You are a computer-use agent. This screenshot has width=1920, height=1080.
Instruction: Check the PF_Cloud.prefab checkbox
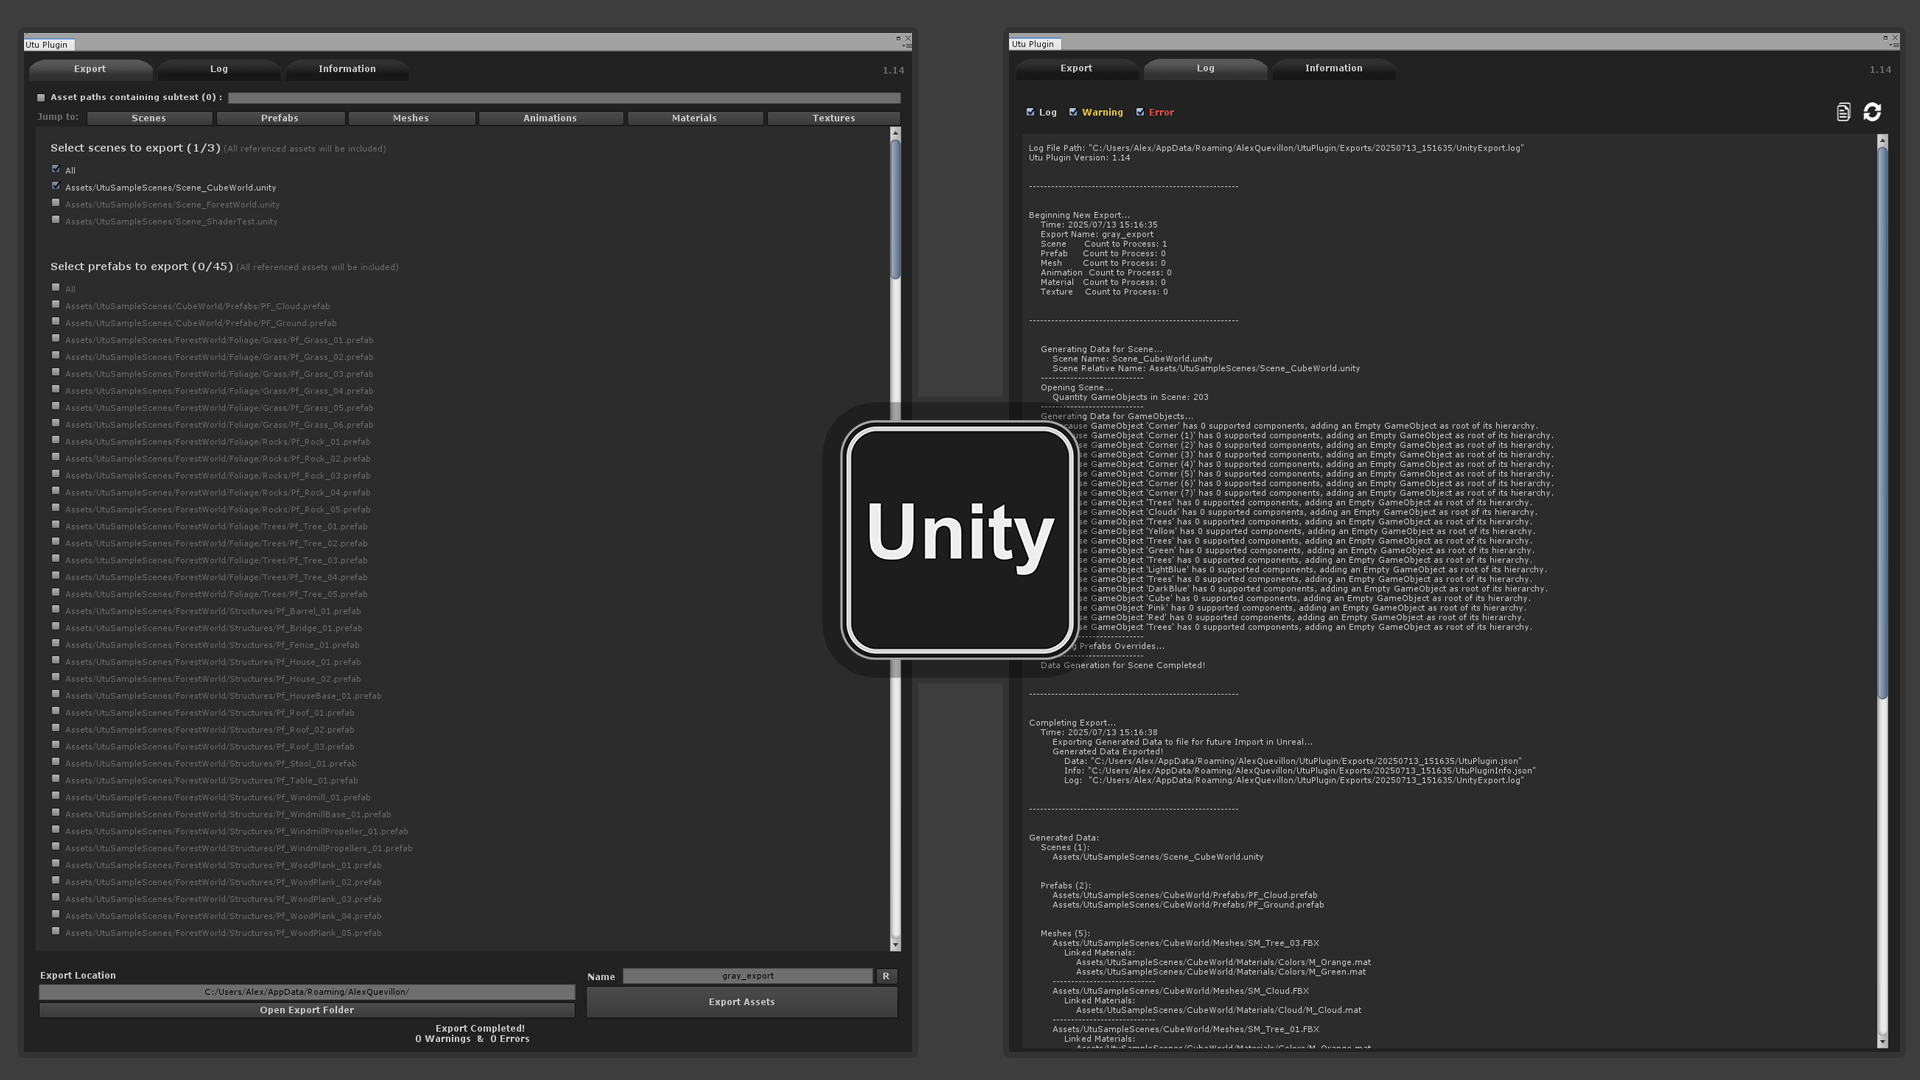tap(56, 305)
